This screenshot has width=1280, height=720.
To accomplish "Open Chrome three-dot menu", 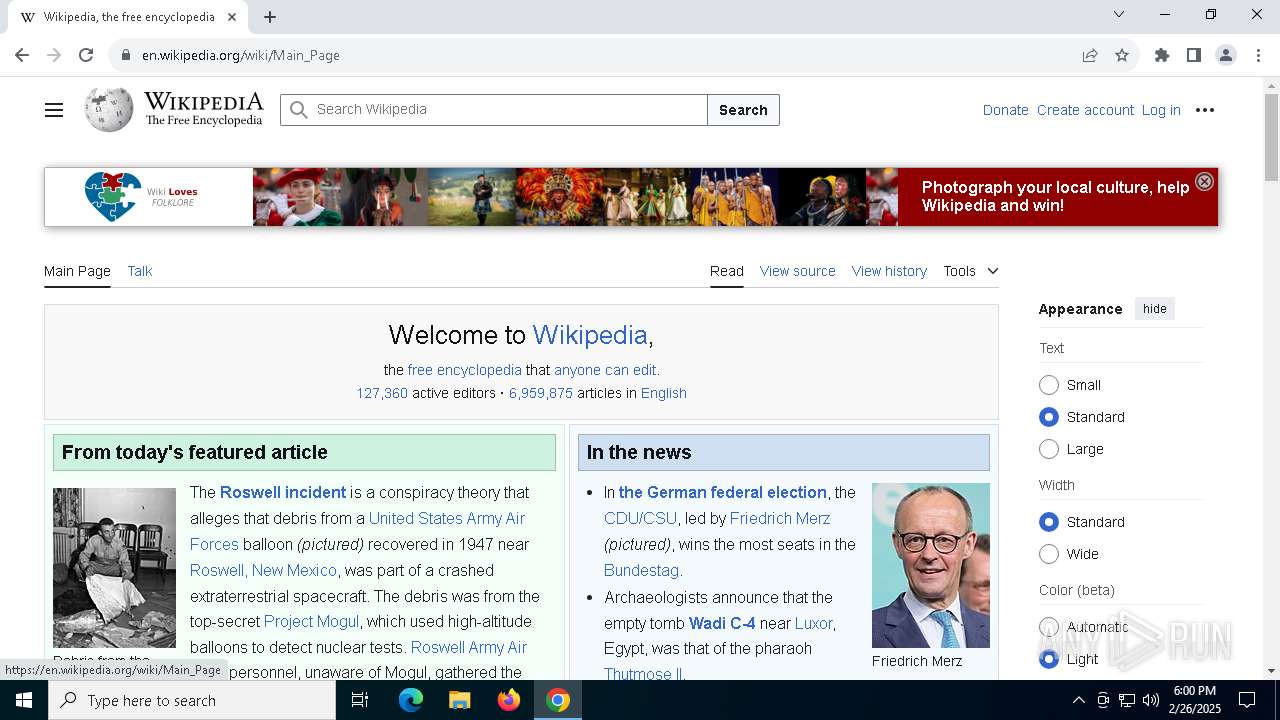I will coord(1258,55).
